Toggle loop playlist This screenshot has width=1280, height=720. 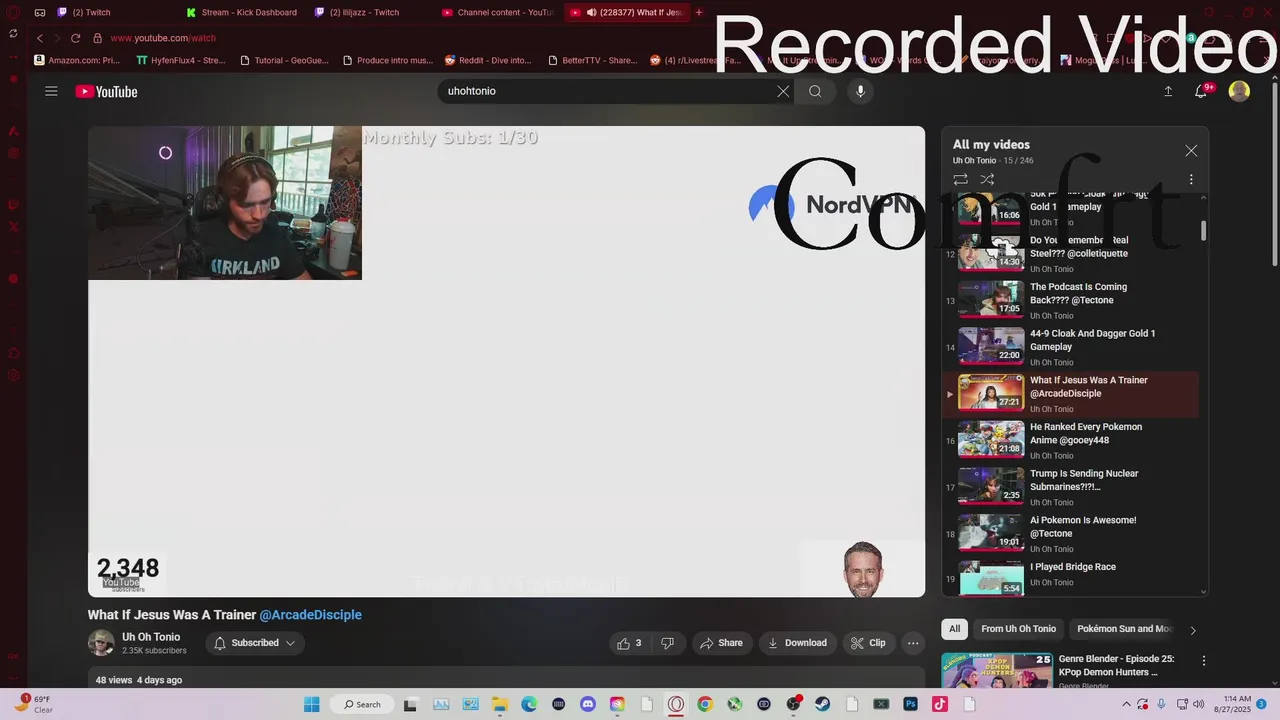coord(960,180)
